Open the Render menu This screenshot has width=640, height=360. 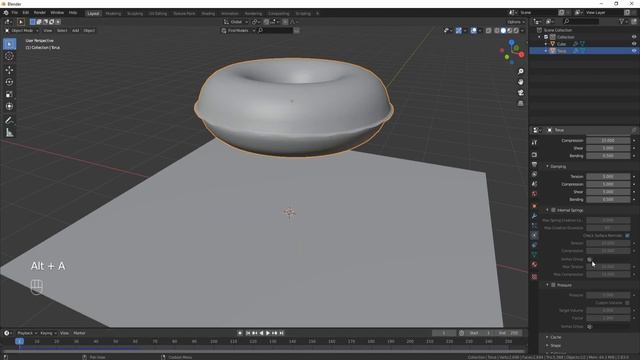click(40, 13)
